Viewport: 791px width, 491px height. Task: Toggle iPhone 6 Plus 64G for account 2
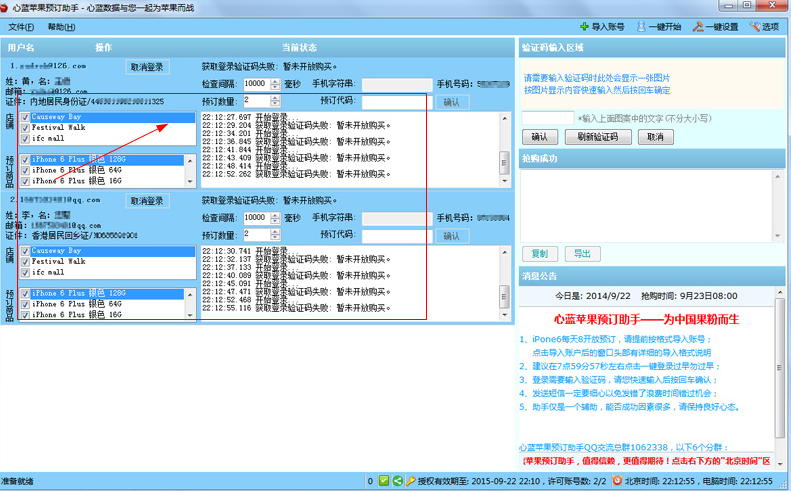25,304
